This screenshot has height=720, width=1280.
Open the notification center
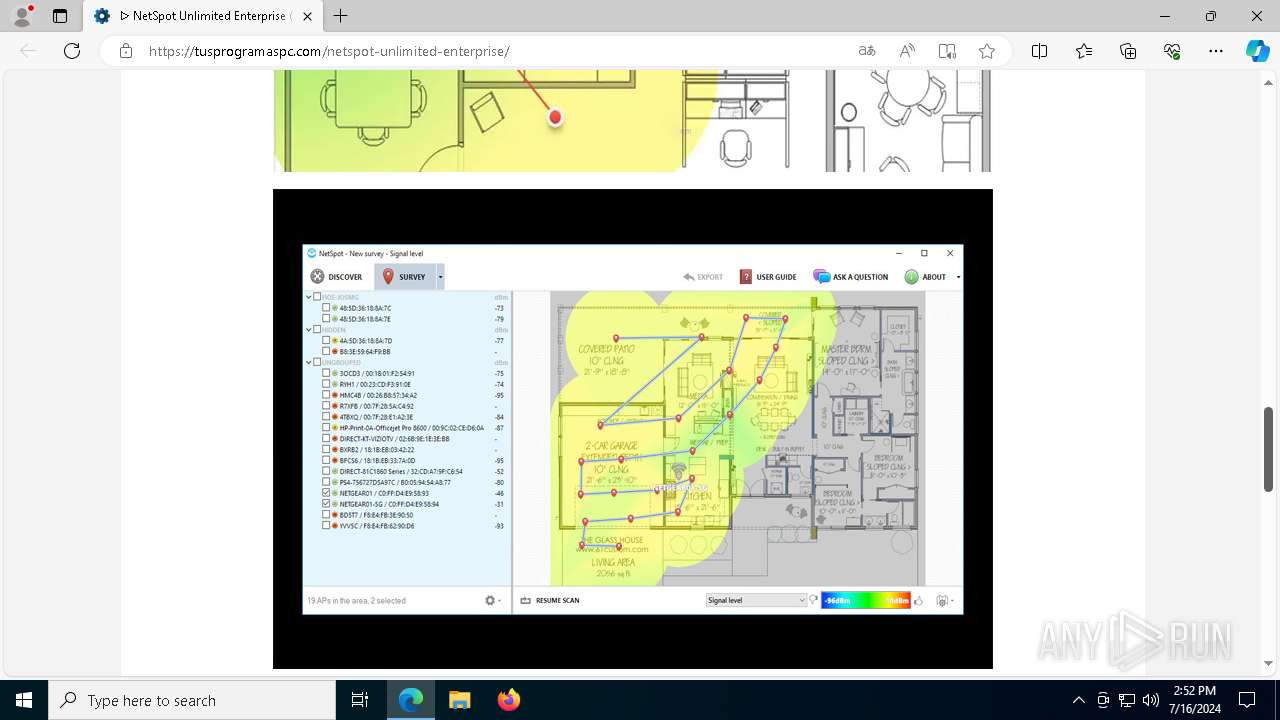(1247, 700)
